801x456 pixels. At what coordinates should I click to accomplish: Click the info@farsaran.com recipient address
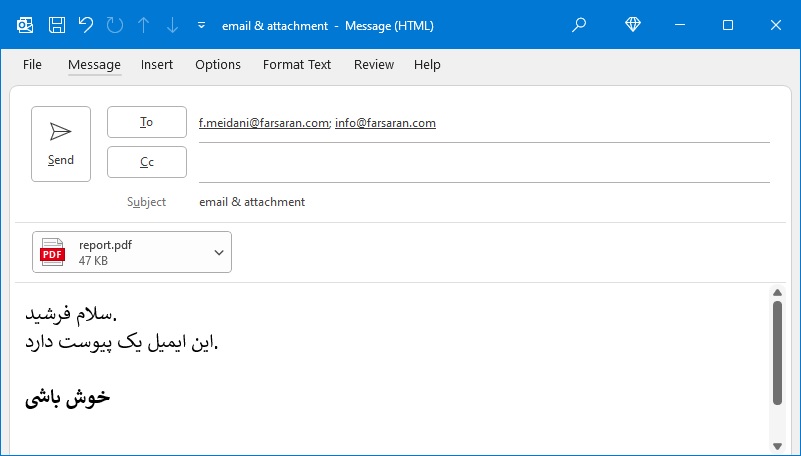point(385,123)
